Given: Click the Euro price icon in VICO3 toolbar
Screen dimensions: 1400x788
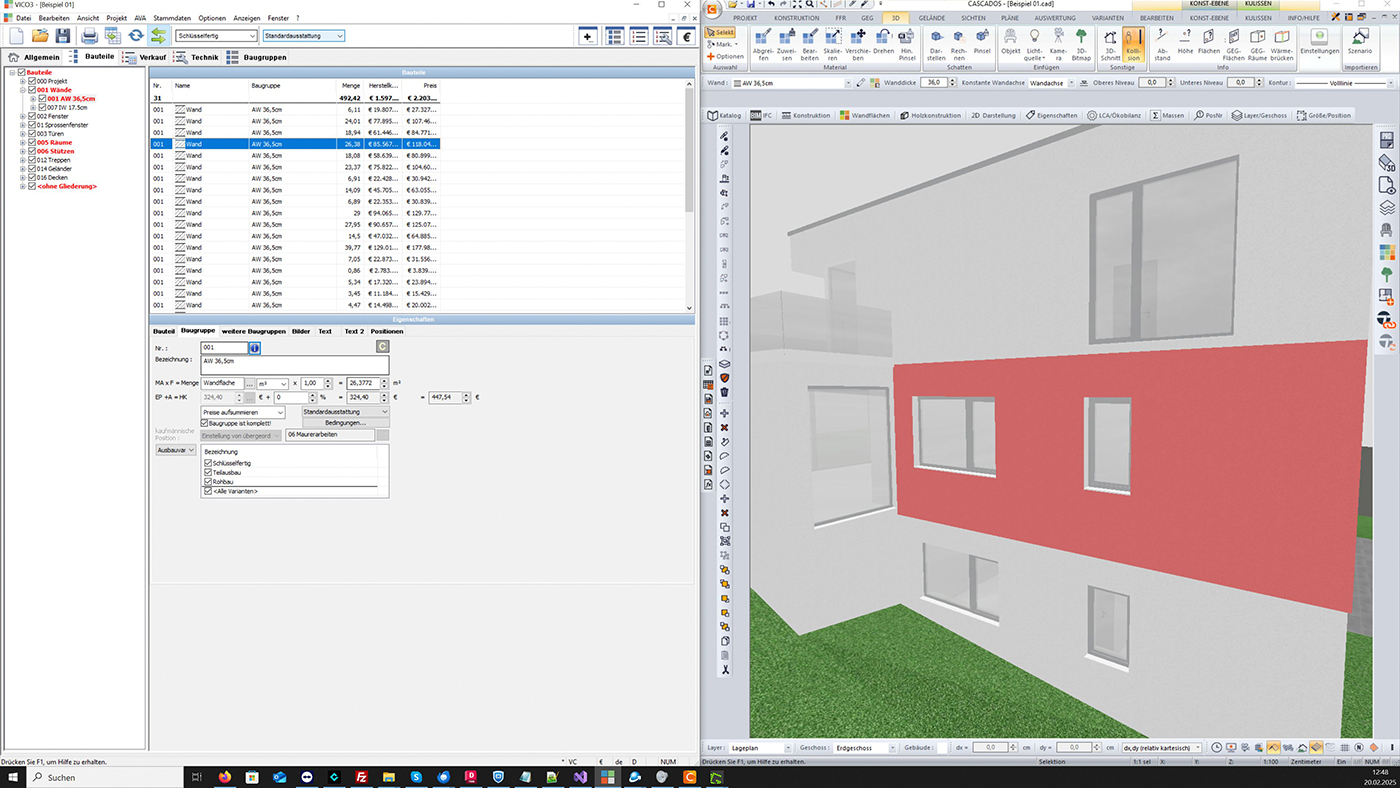Looking at the screenshot, I should click(x=686, y=36).
